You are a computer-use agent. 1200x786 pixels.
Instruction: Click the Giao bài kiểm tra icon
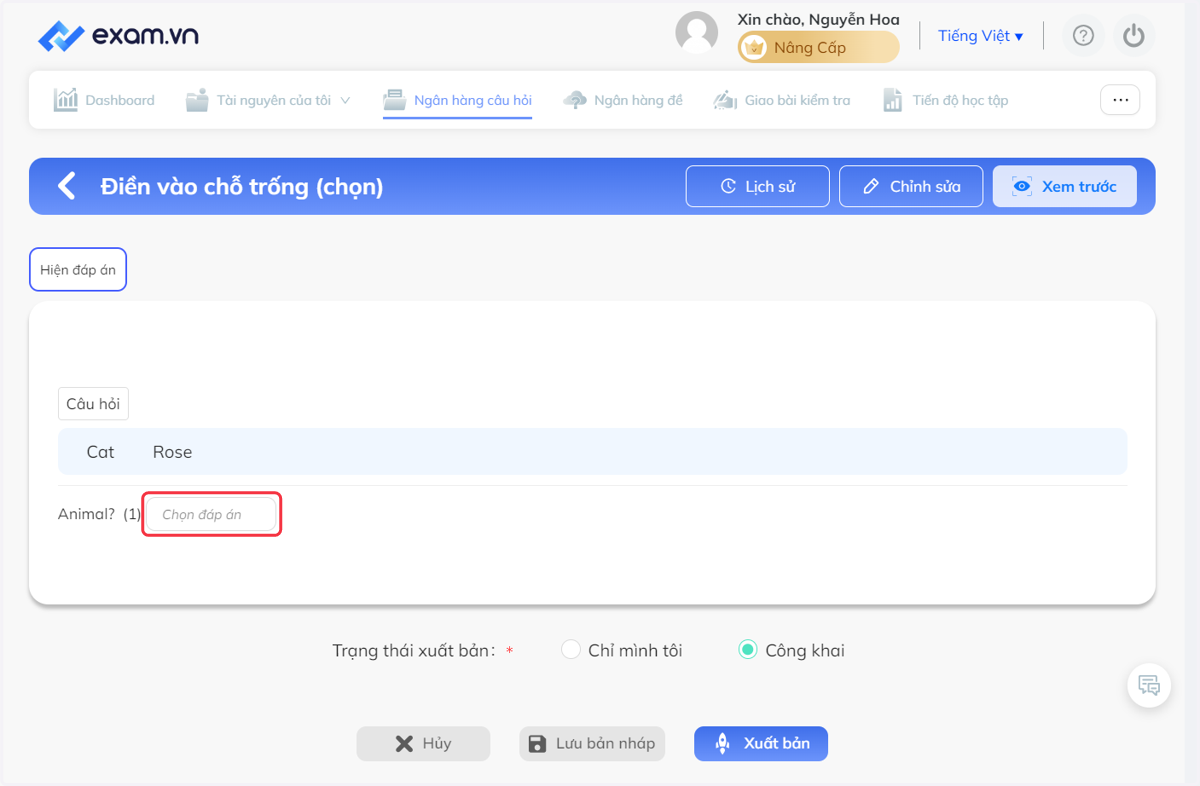point(725,100)
